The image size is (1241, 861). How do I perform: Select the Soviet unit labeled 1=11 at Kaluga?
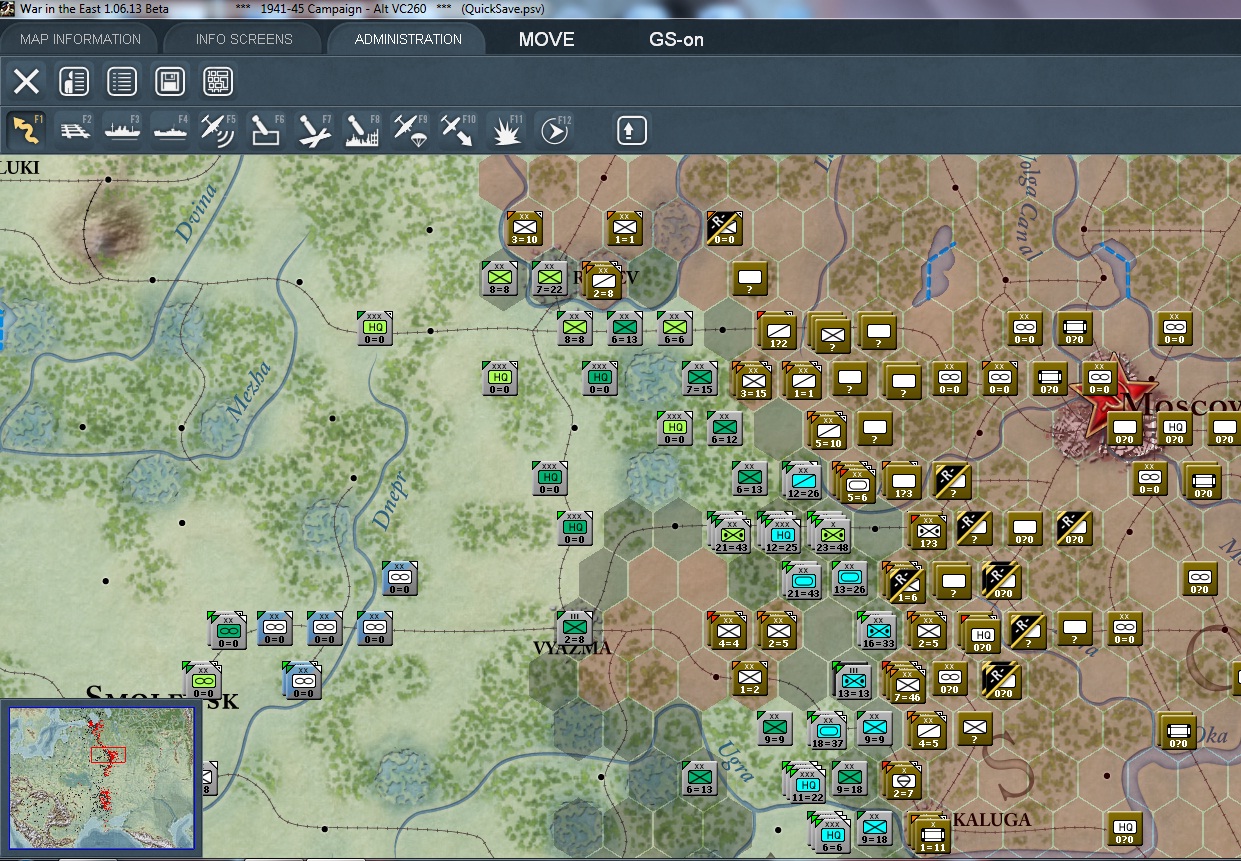(930, 833)
